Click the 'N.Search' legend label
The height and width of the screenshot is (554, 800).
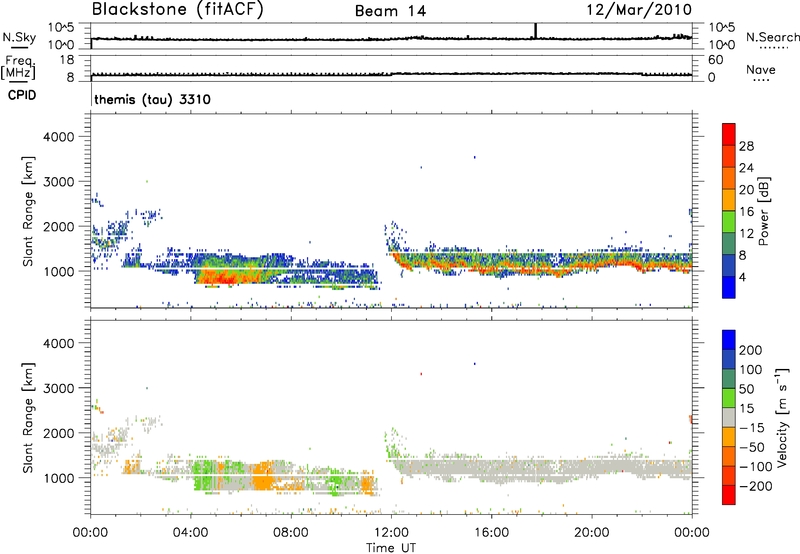(x=772, y=37)
